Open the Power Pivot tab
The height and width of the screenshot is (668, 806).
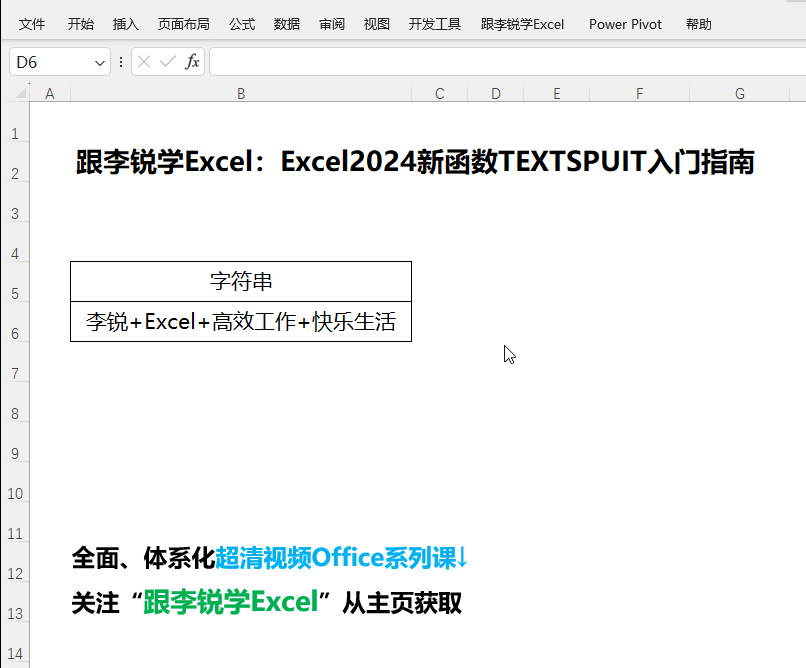[x=625, y=24]
